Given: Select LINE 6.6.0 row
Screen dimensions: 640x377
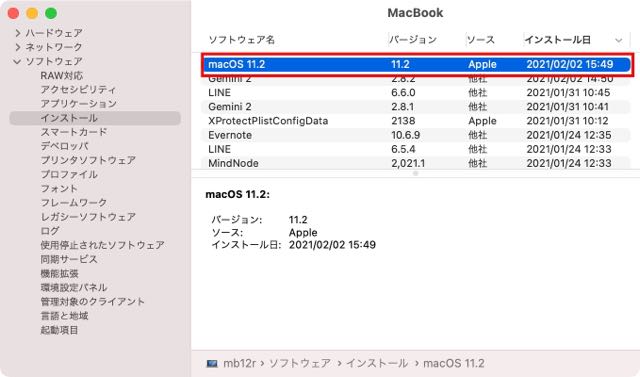Looking at the screenshot, I should tap(416, 93).
